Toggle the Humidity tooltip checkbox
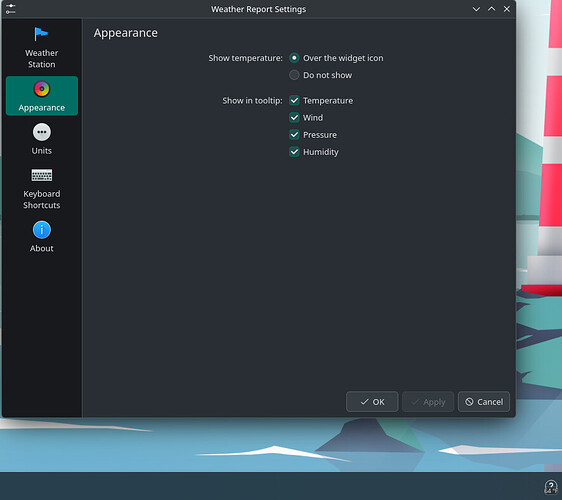The image size is (562, 500). tap(294, 152)
